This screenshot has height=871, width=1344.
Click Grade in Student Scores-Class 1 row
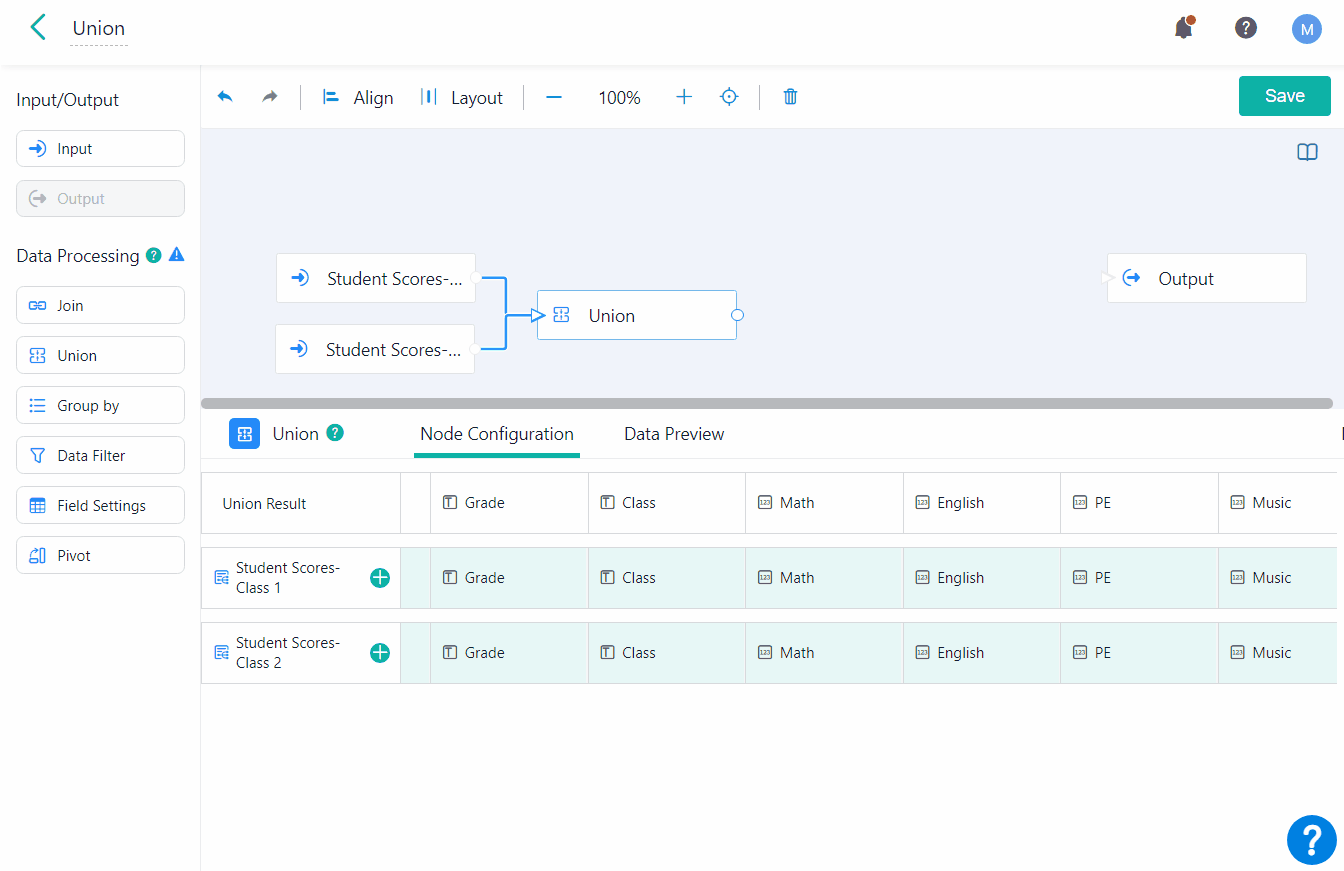coord(509,578)
